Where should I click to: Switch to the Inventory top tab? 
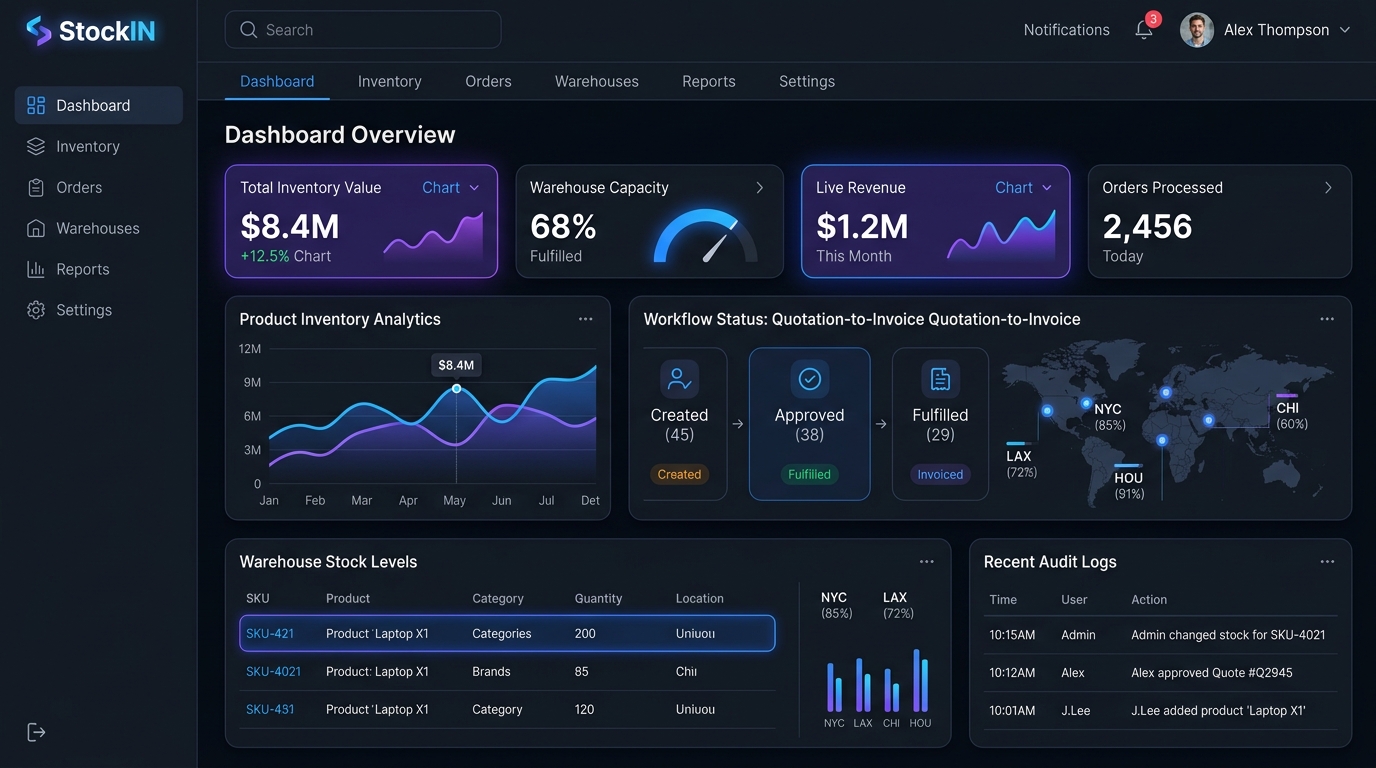tap(390, 82)
